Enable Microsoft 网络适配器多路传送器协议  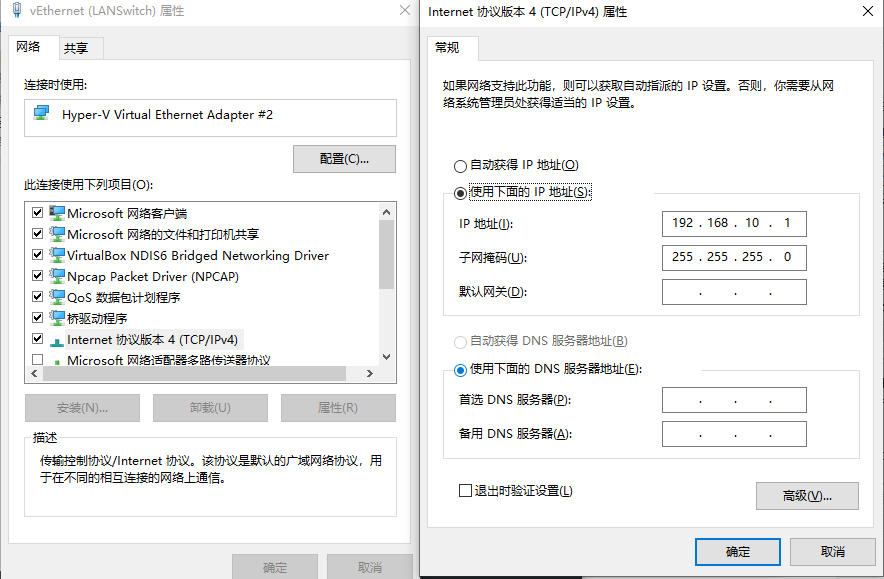37,359
